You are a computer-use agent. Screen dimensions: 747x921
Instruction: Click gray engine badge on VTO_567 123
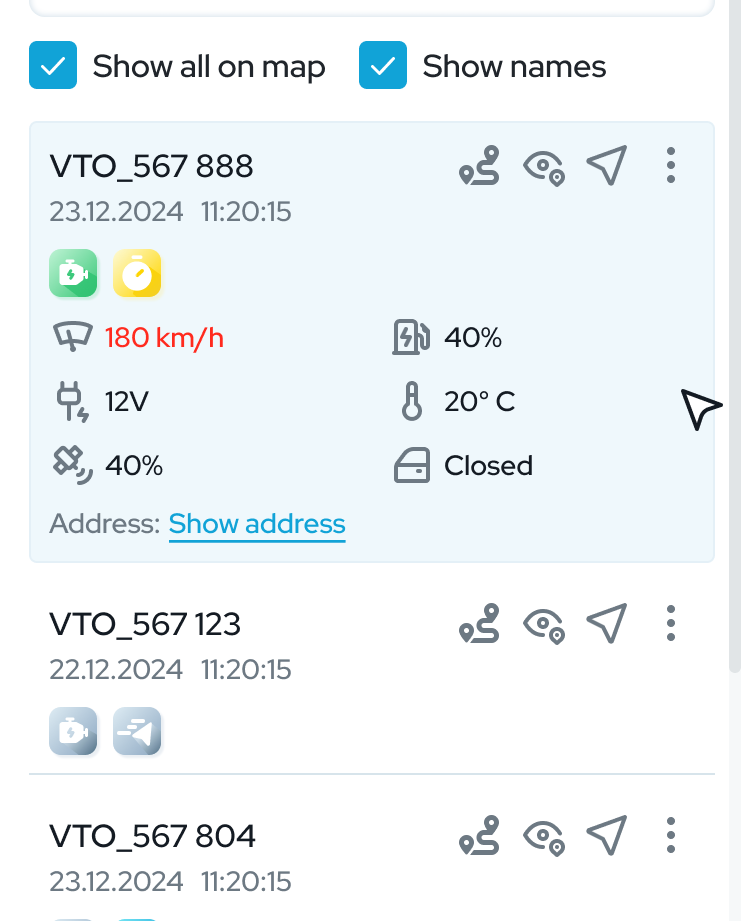(x=73, y=731)
